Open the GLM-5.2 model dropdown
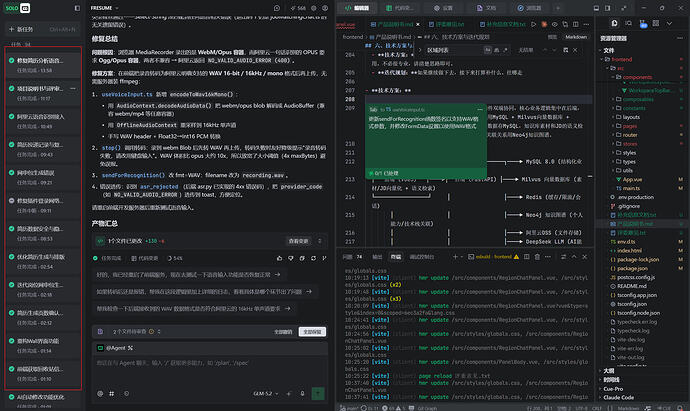 (x=266, y=393)
